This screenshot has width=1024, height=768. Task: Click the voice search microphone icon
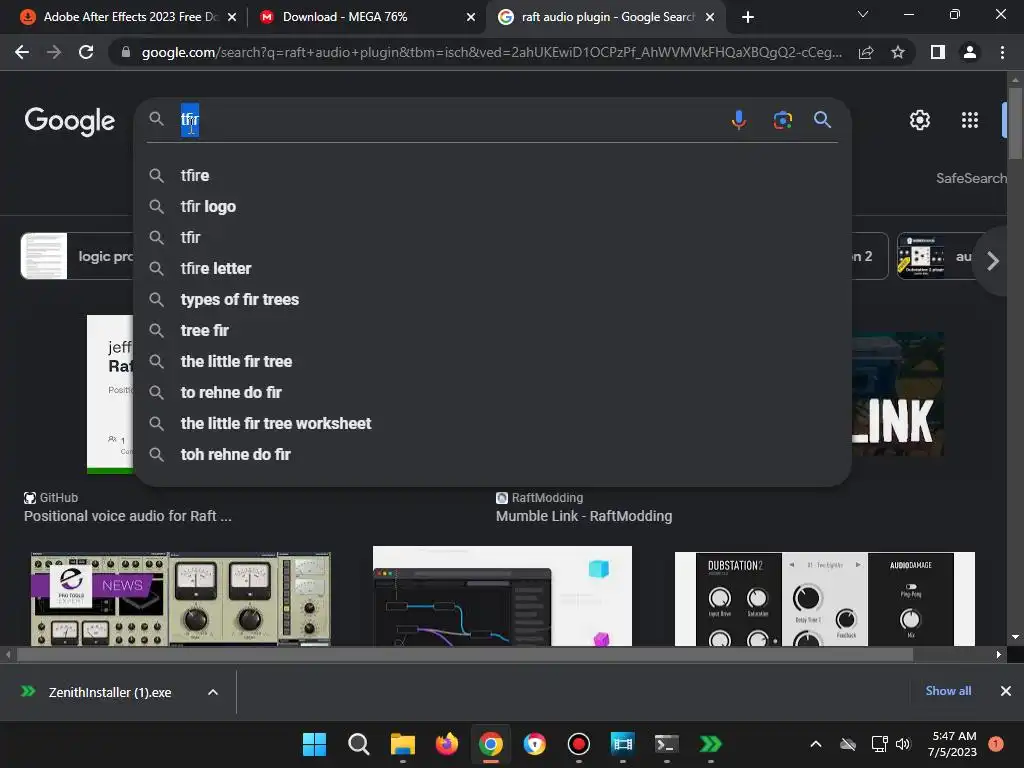[739, 120]
